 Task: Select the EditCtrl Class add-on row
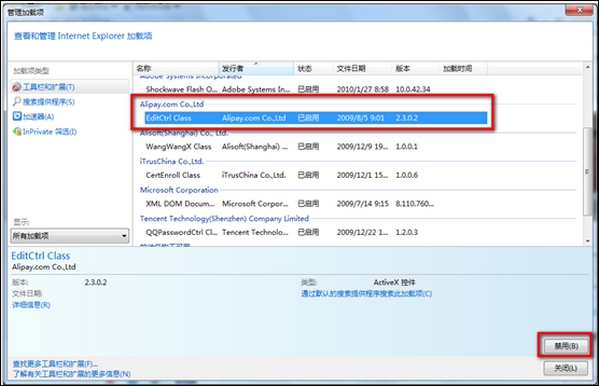click(x=316, y=118)
